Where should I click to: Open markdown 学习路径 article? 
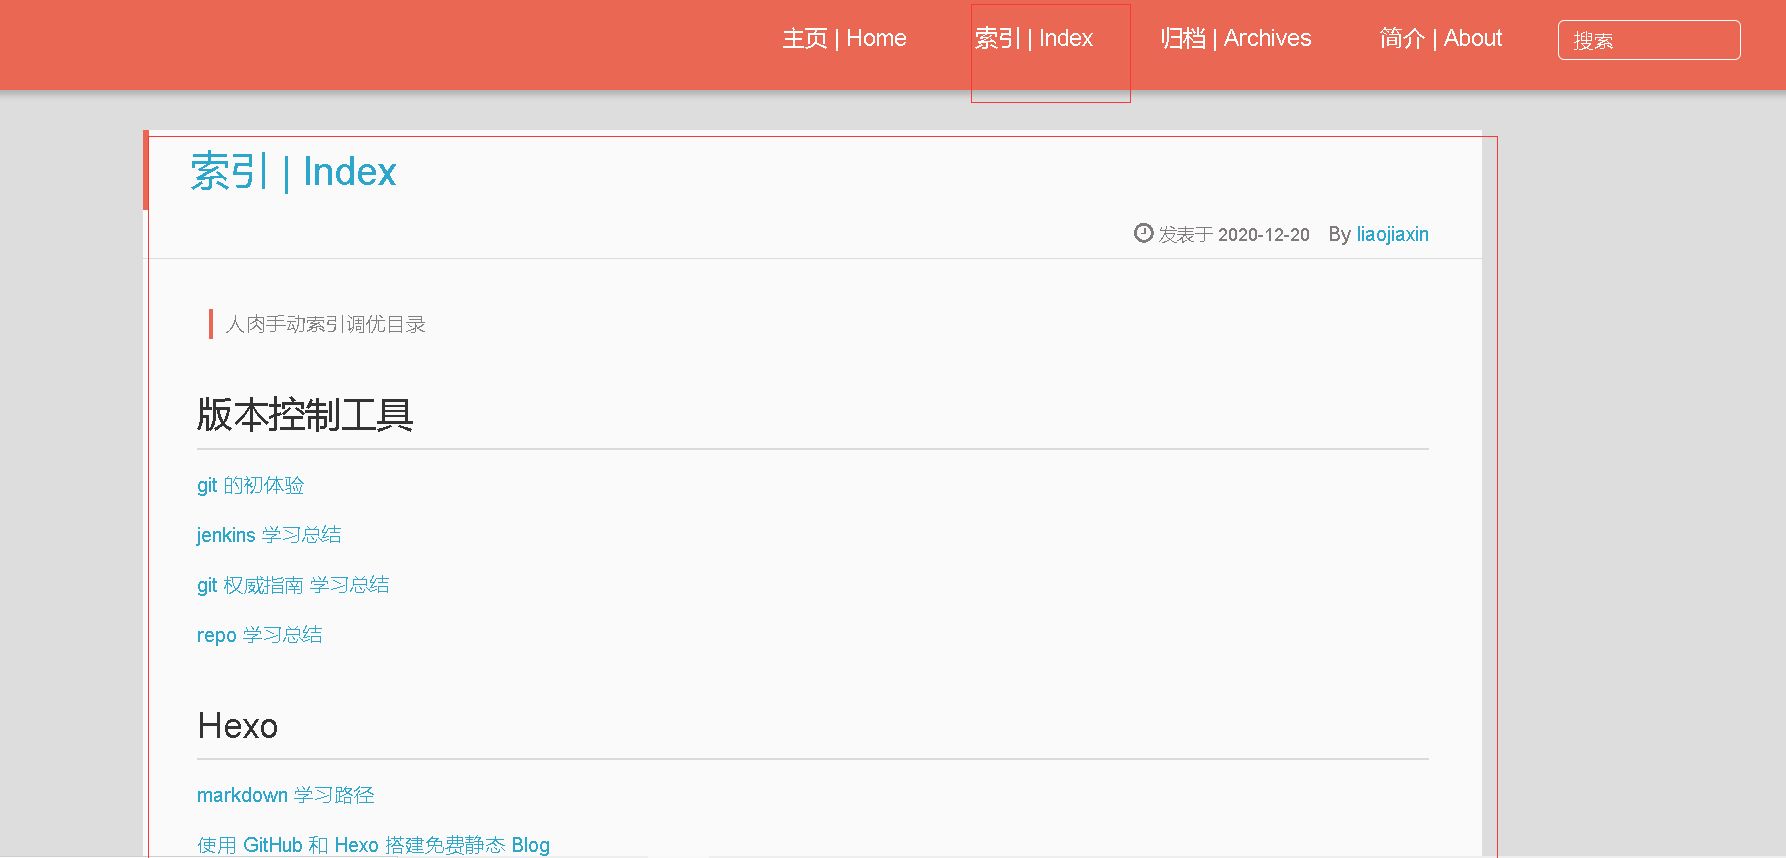click(286, 795)
